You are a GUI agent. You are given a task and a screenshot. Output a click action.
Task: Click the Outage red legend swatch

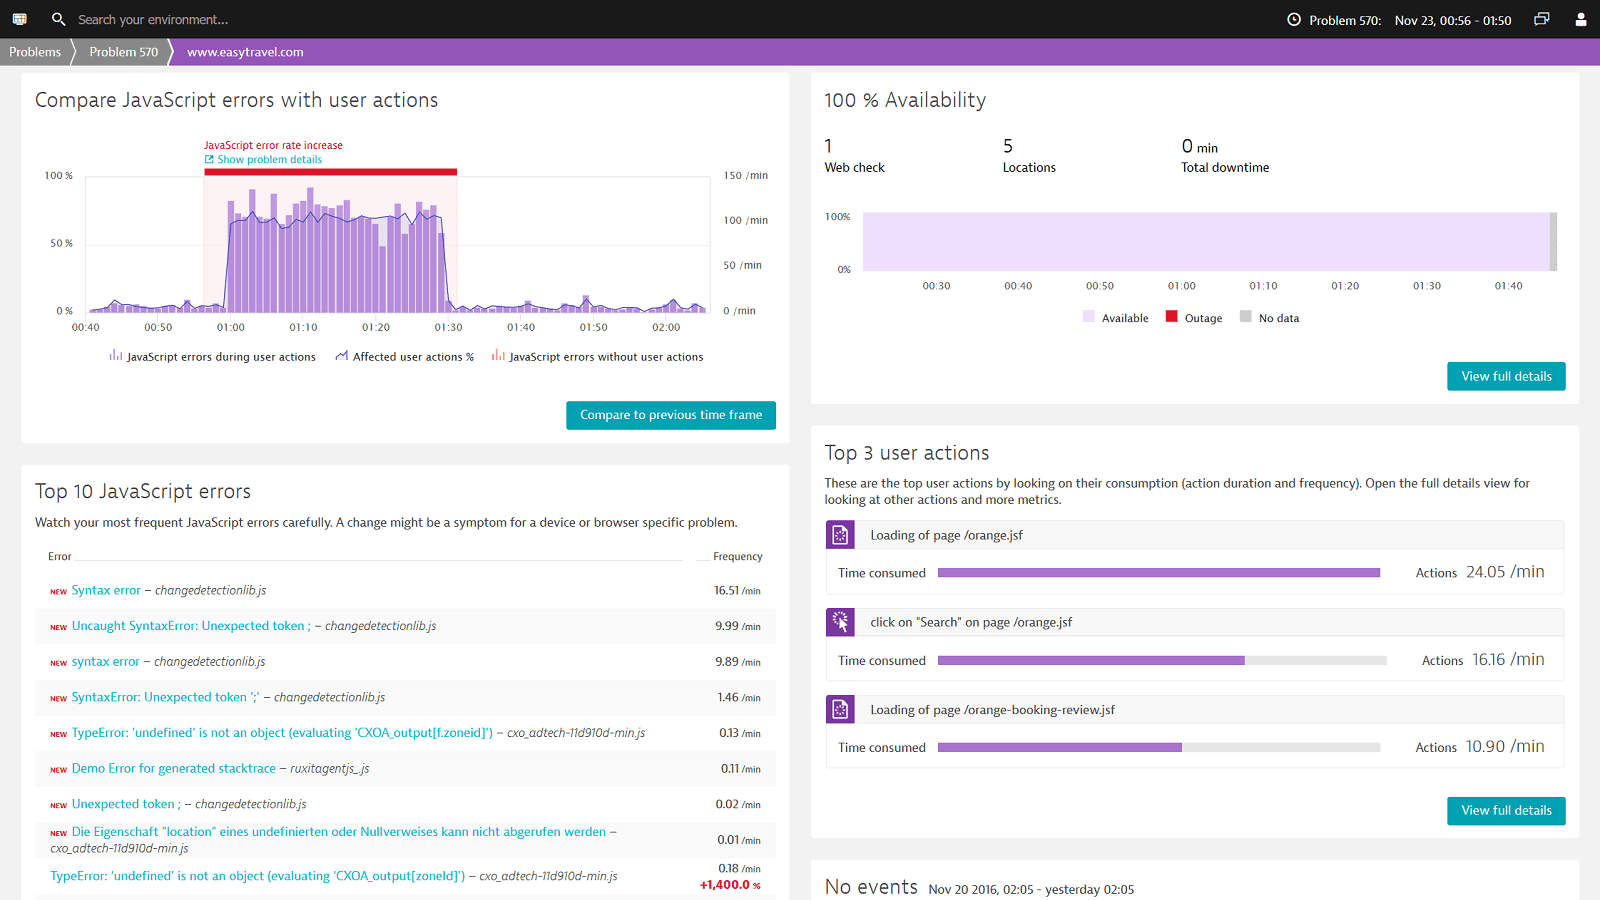1172,316
